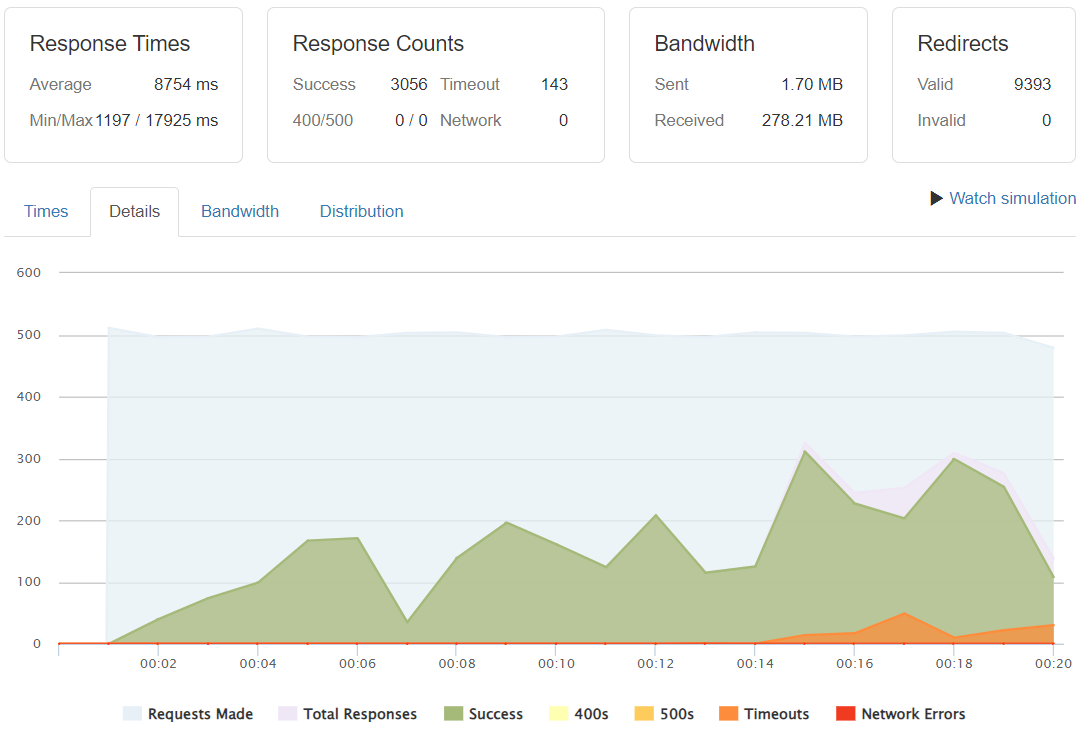Screen dimensions: 1086x739
Task: Click the Network Errors red swatch
Action: pyautogui.click(x=844, y=714)
